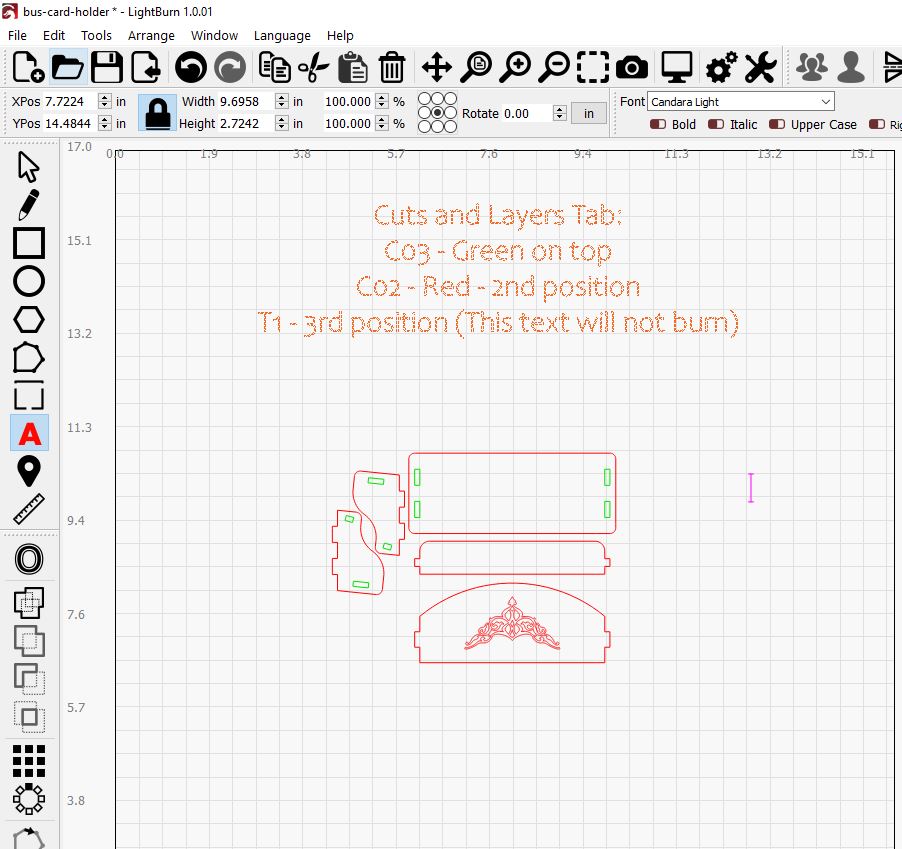Zoom out with the minus magnifier
Viewport: 902px width, 849px height.
pos(555,67)
